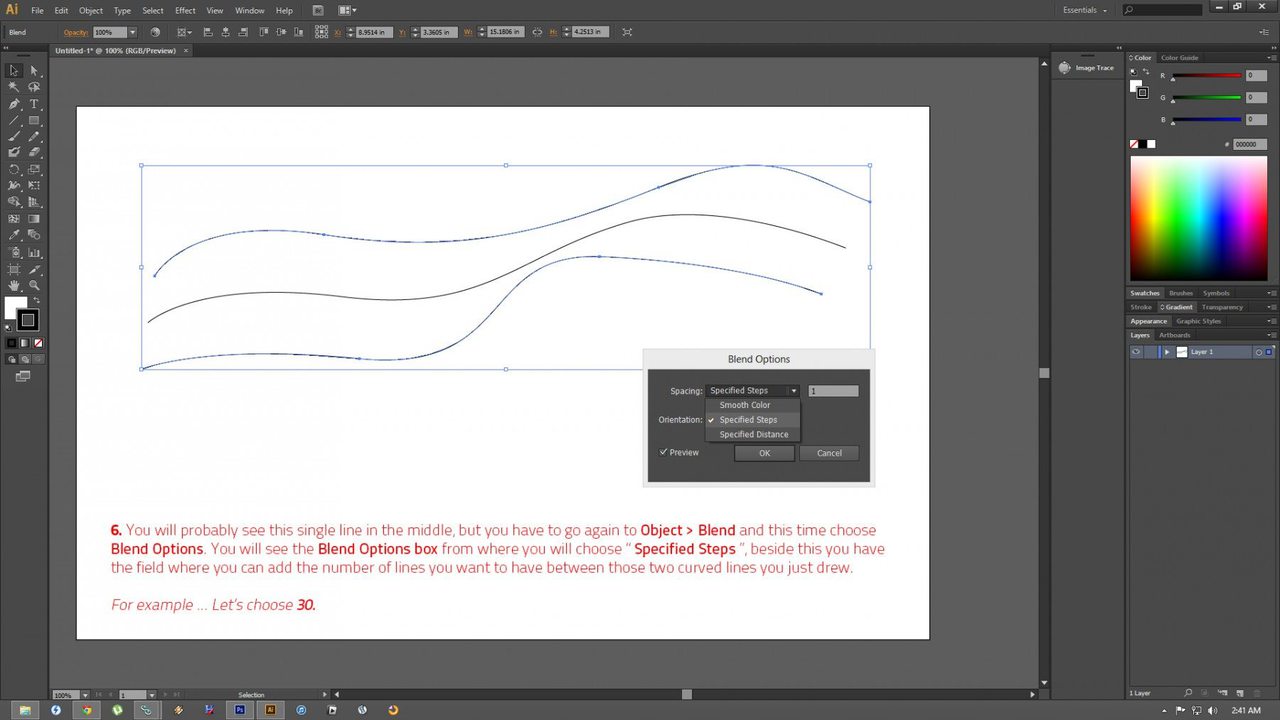Image resolution: width=1280 pixels, height=720 pixels.
Task: Select the Pen tool
Action: (x=14, y=104)
